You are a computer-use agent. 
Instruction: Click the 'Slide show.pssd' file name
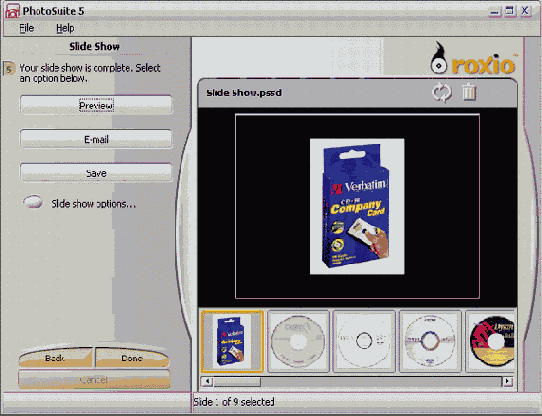(244, 93)
